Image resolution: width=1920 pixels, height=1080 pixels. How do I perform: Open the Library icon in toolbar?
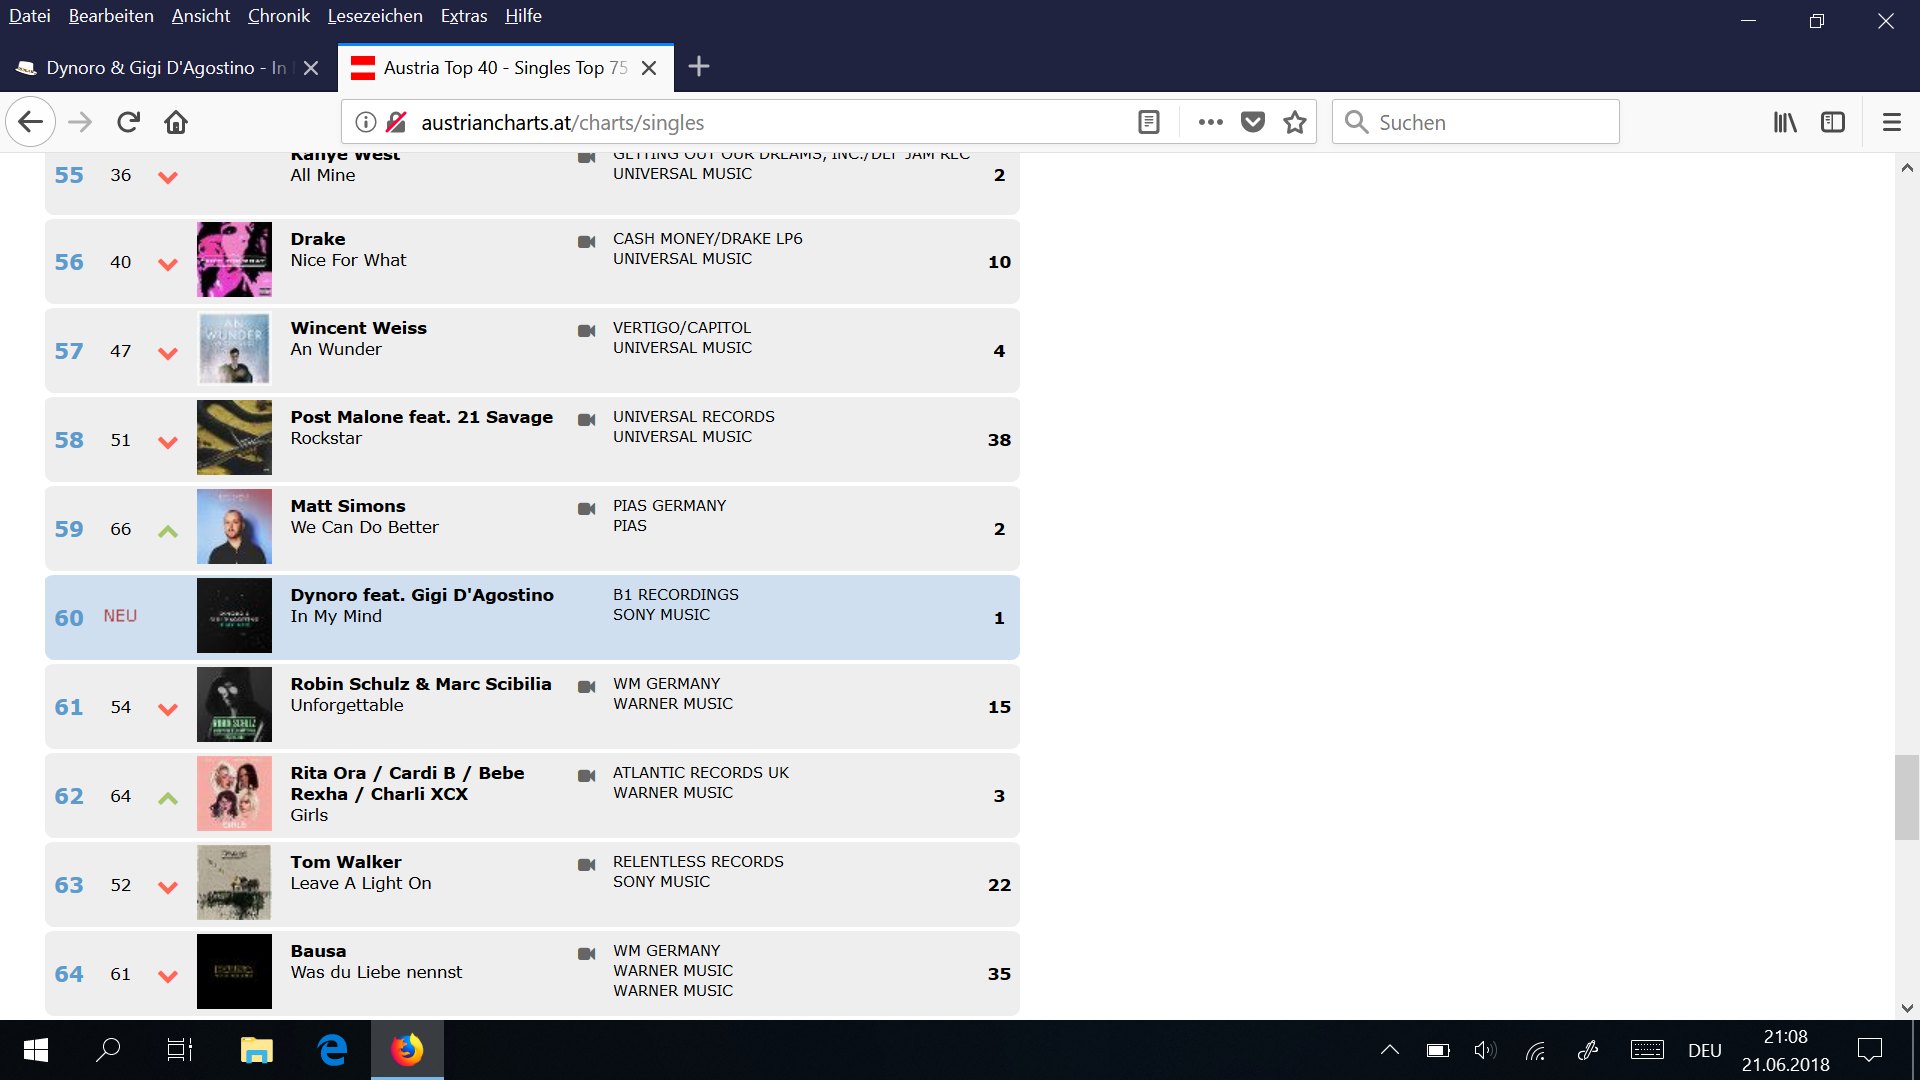(x=1785, y=122)
